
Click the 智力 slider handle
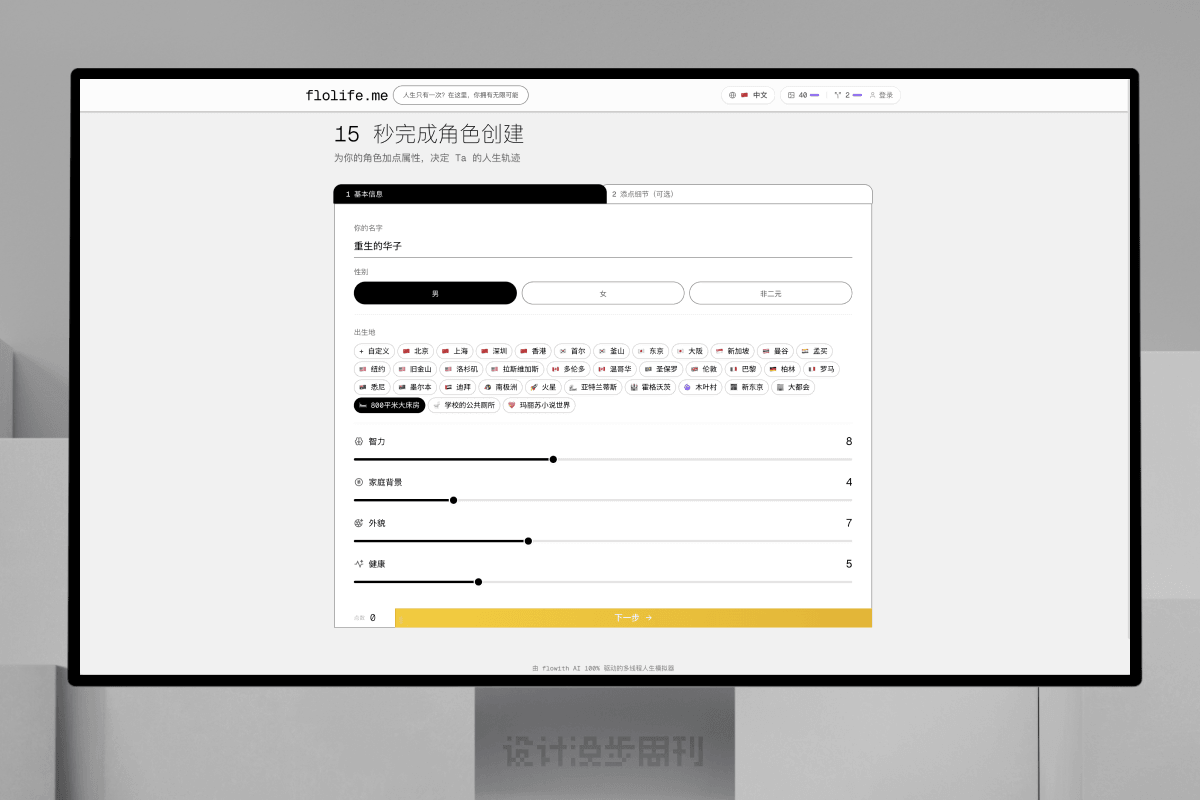click(x=553, y=459)
